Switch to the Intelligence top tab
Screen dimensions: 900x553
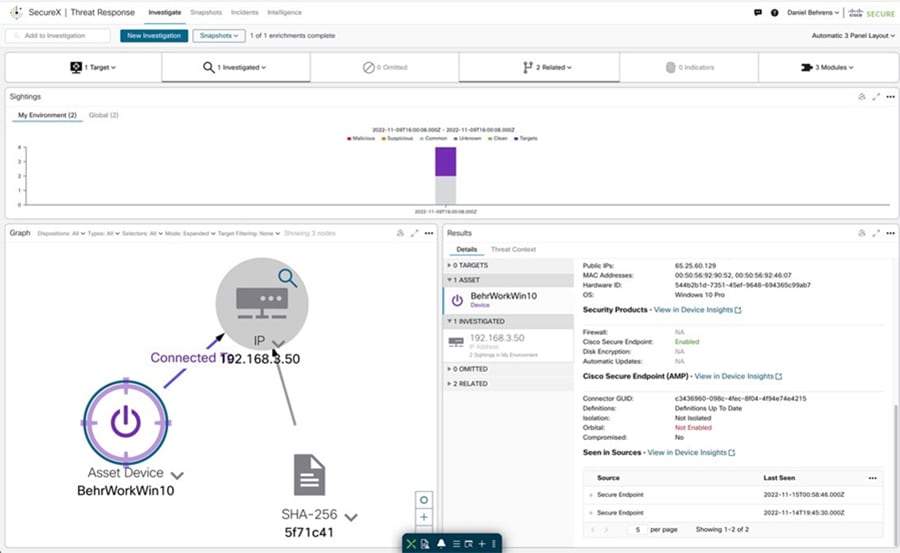tap(284, 12)
